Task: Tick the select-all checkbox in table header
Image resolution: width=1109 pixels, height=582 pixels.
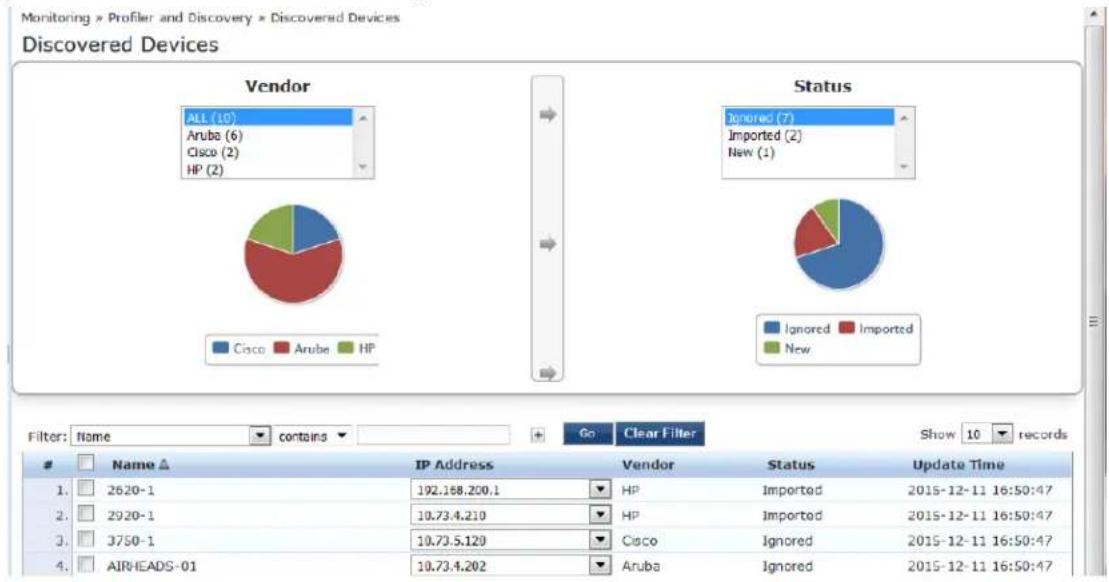Action: click(86, 463)
